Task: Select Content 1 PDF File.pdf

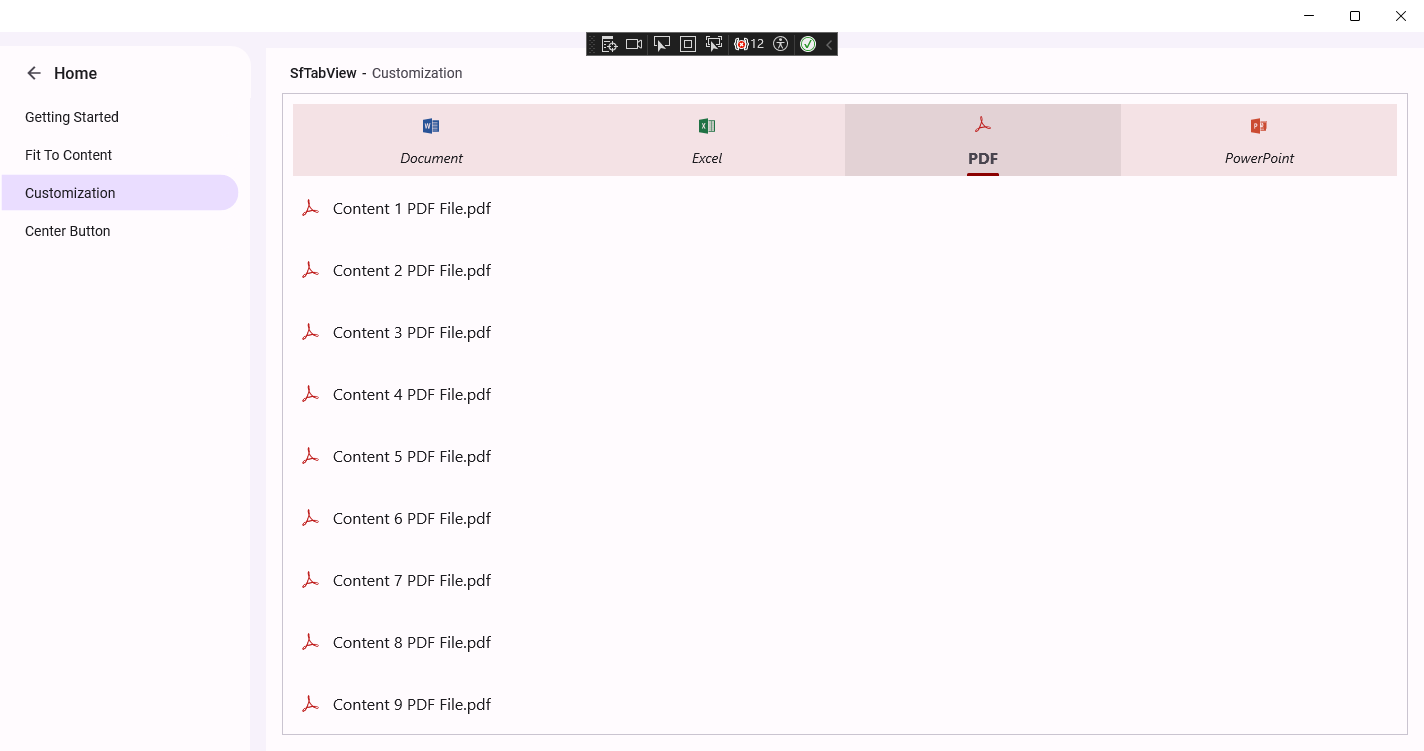Action: click(412, 208)
